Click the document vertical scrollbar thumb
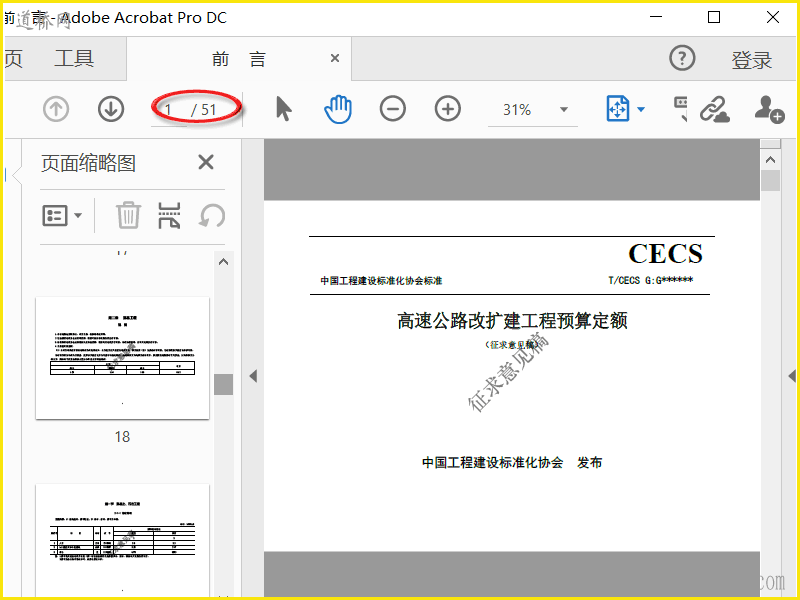 (770, 181)
